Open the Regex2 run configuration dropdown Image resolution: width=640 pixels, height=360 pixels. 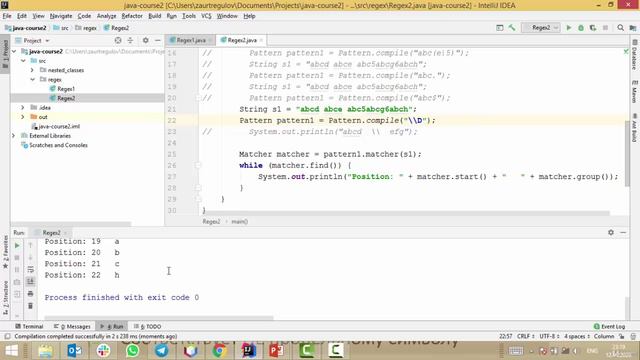pos(541,28)
